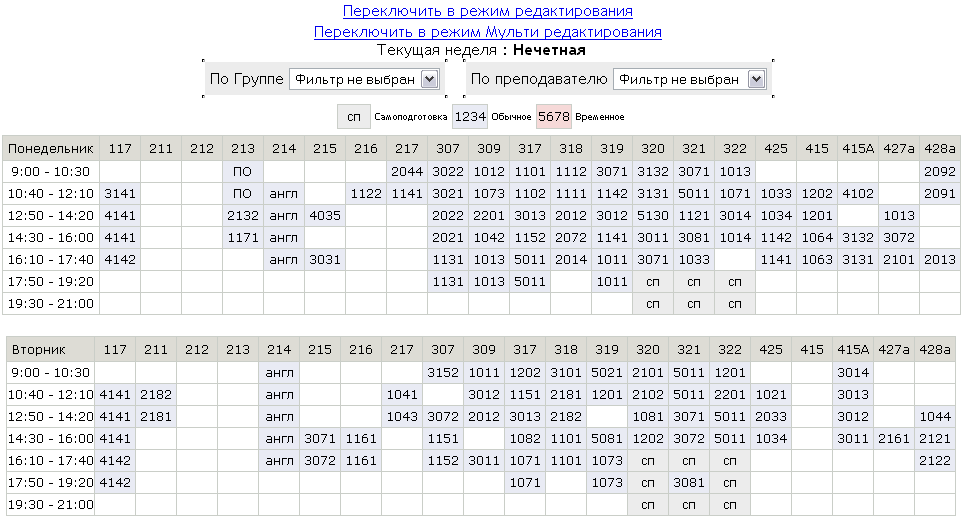
Task: Select cell '1064' in Monday room 415
Action: coord(817,238)
